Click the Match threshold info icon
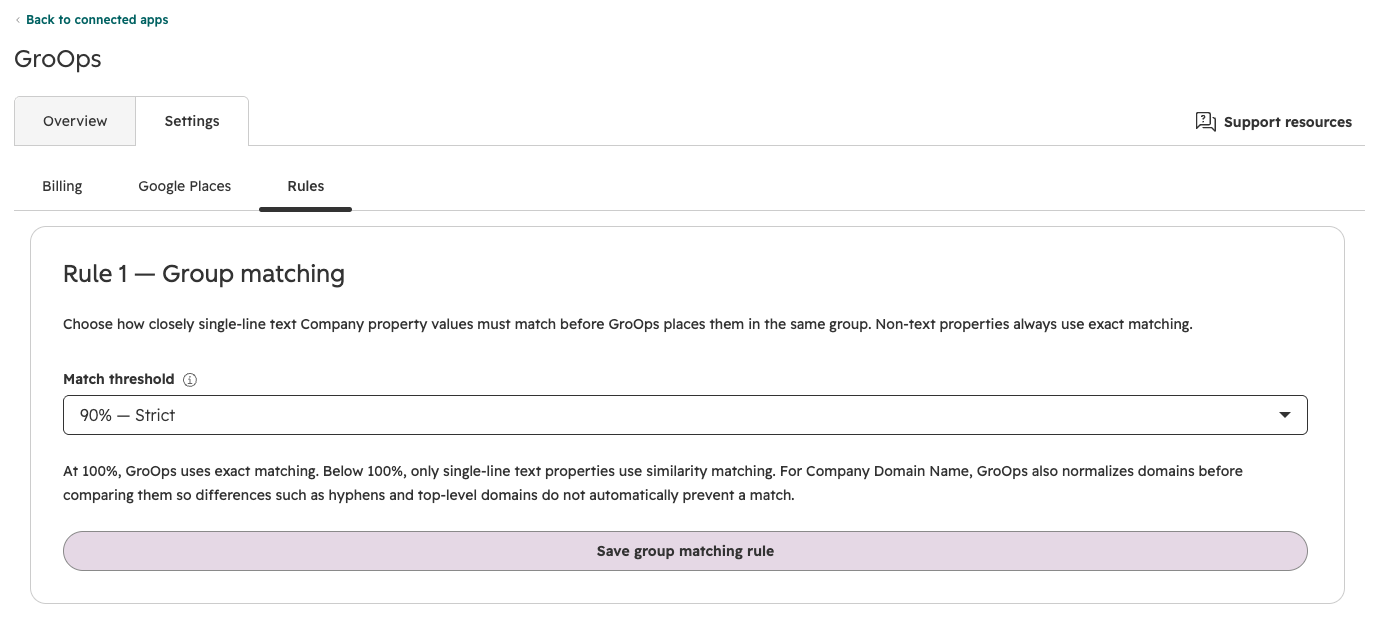 (190, 380)
